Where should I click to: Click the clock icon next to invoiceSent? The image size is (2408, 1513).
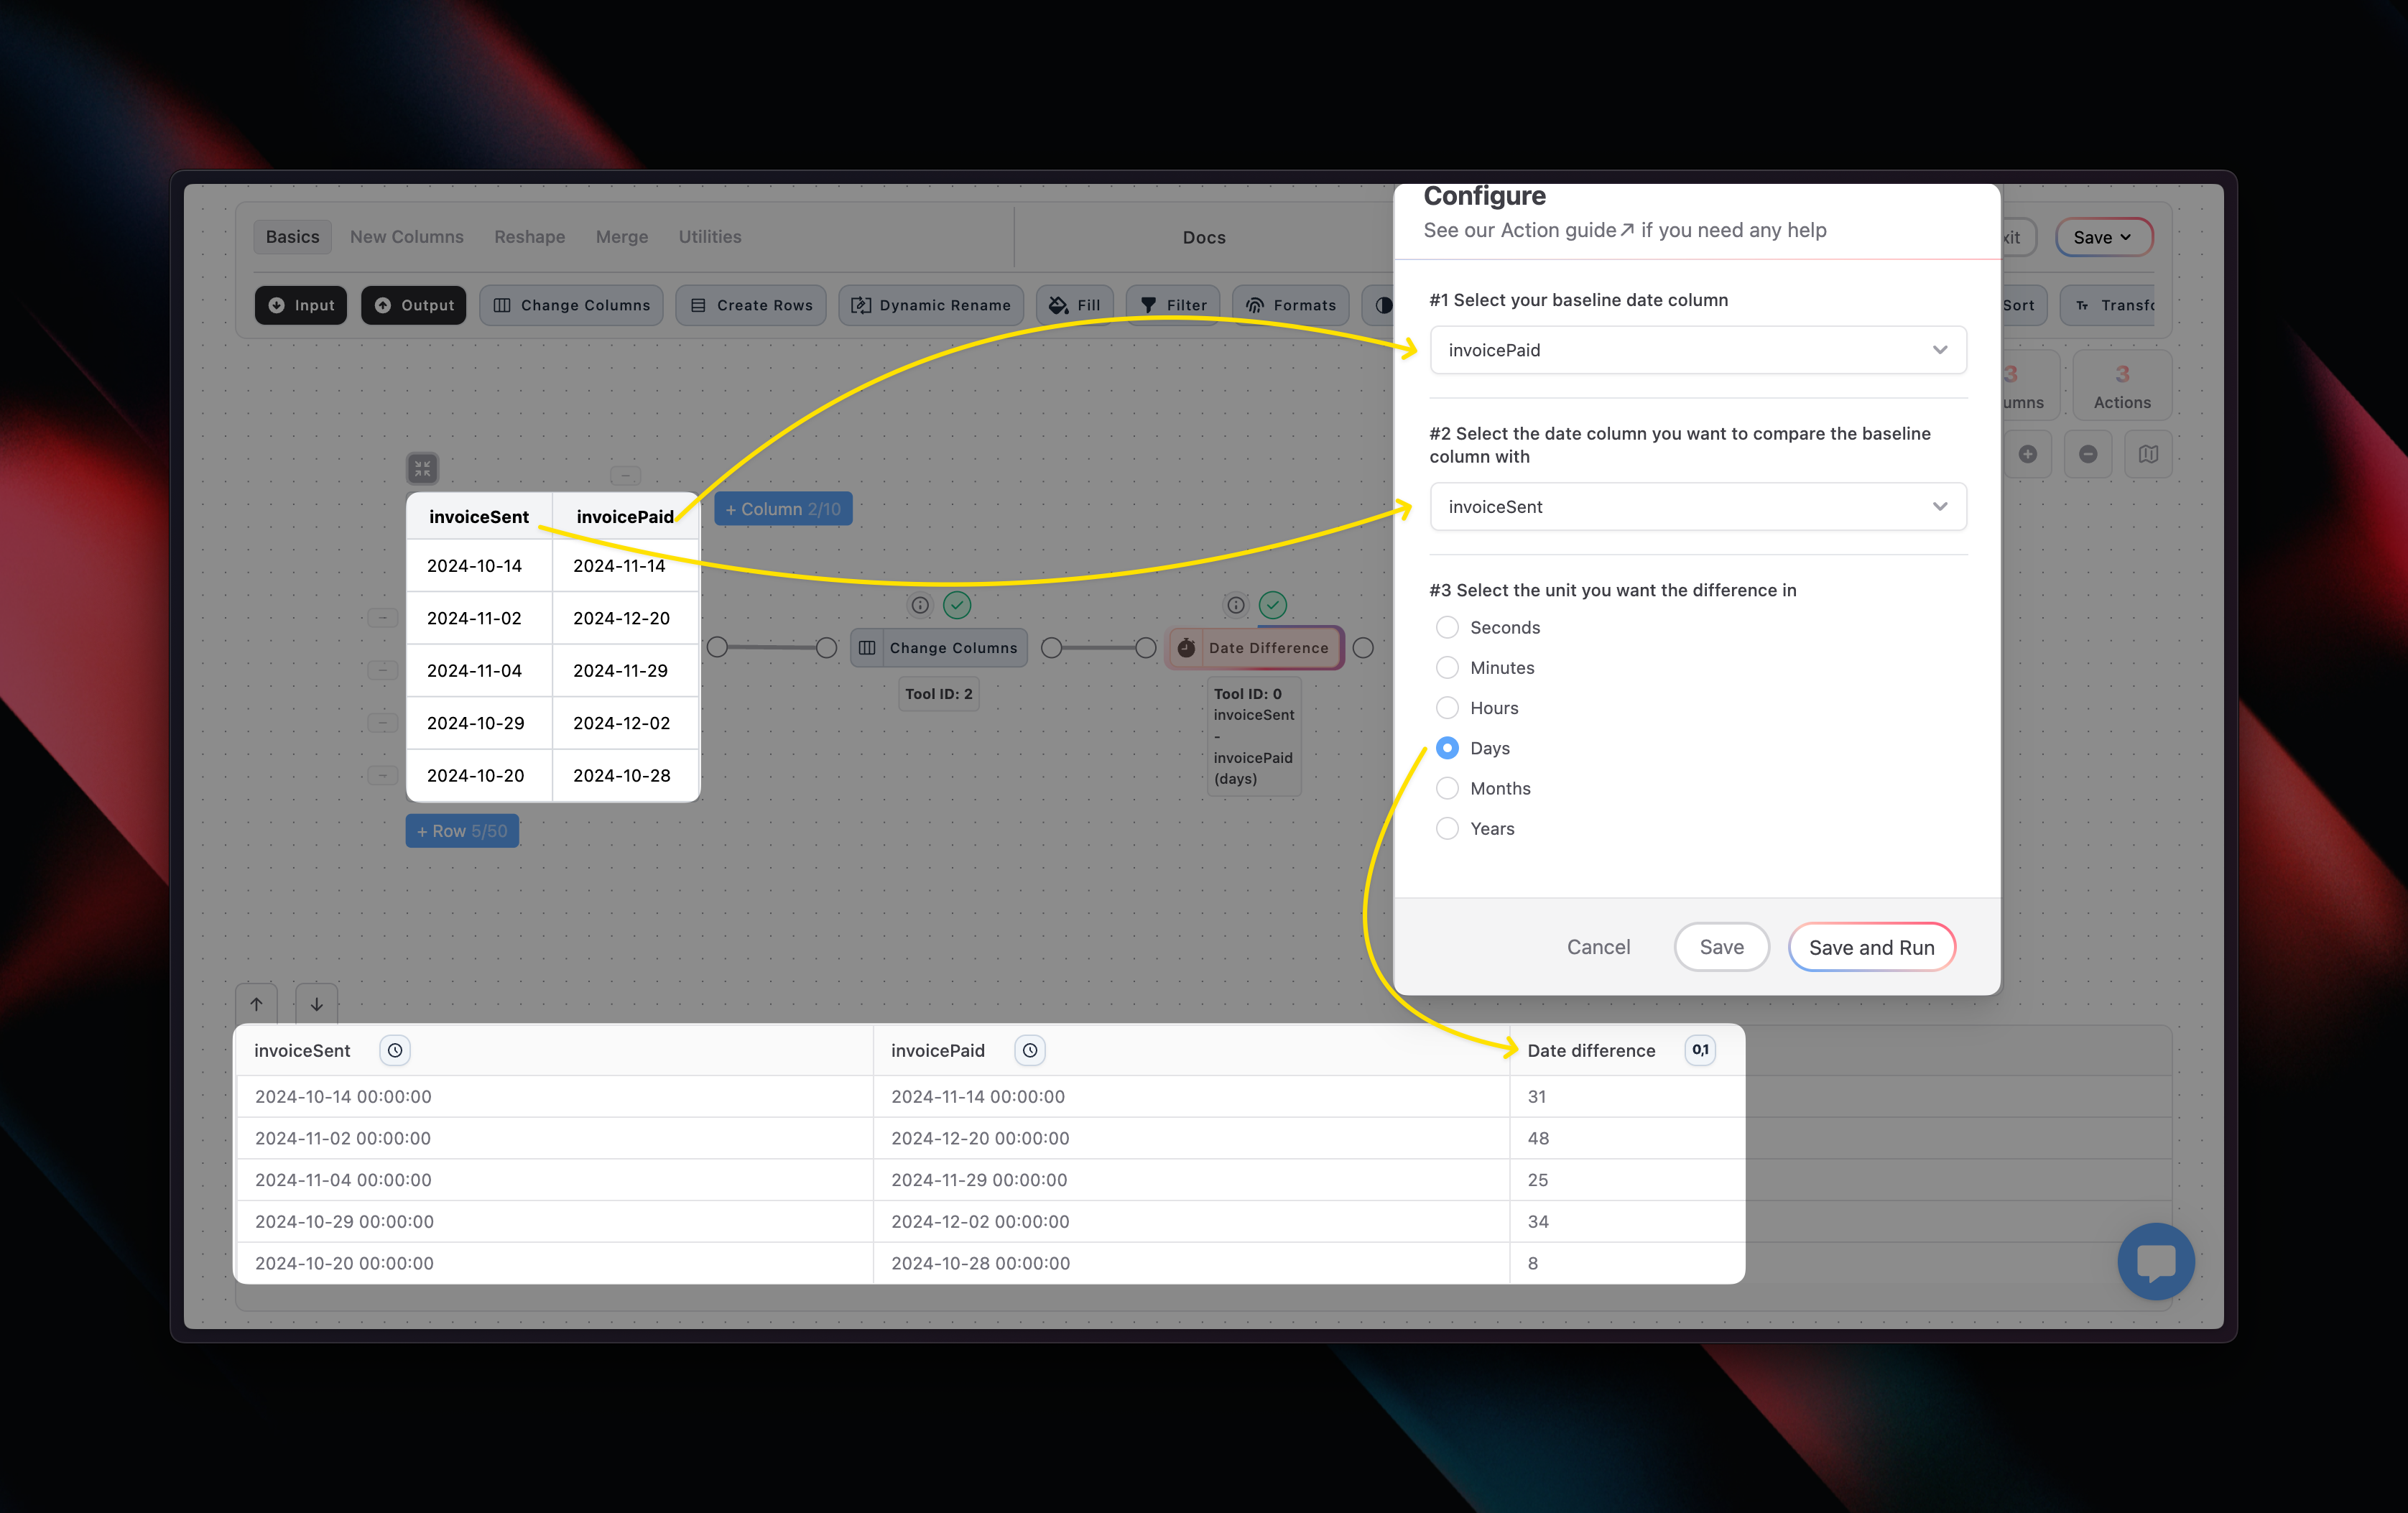coord(395,1050)
